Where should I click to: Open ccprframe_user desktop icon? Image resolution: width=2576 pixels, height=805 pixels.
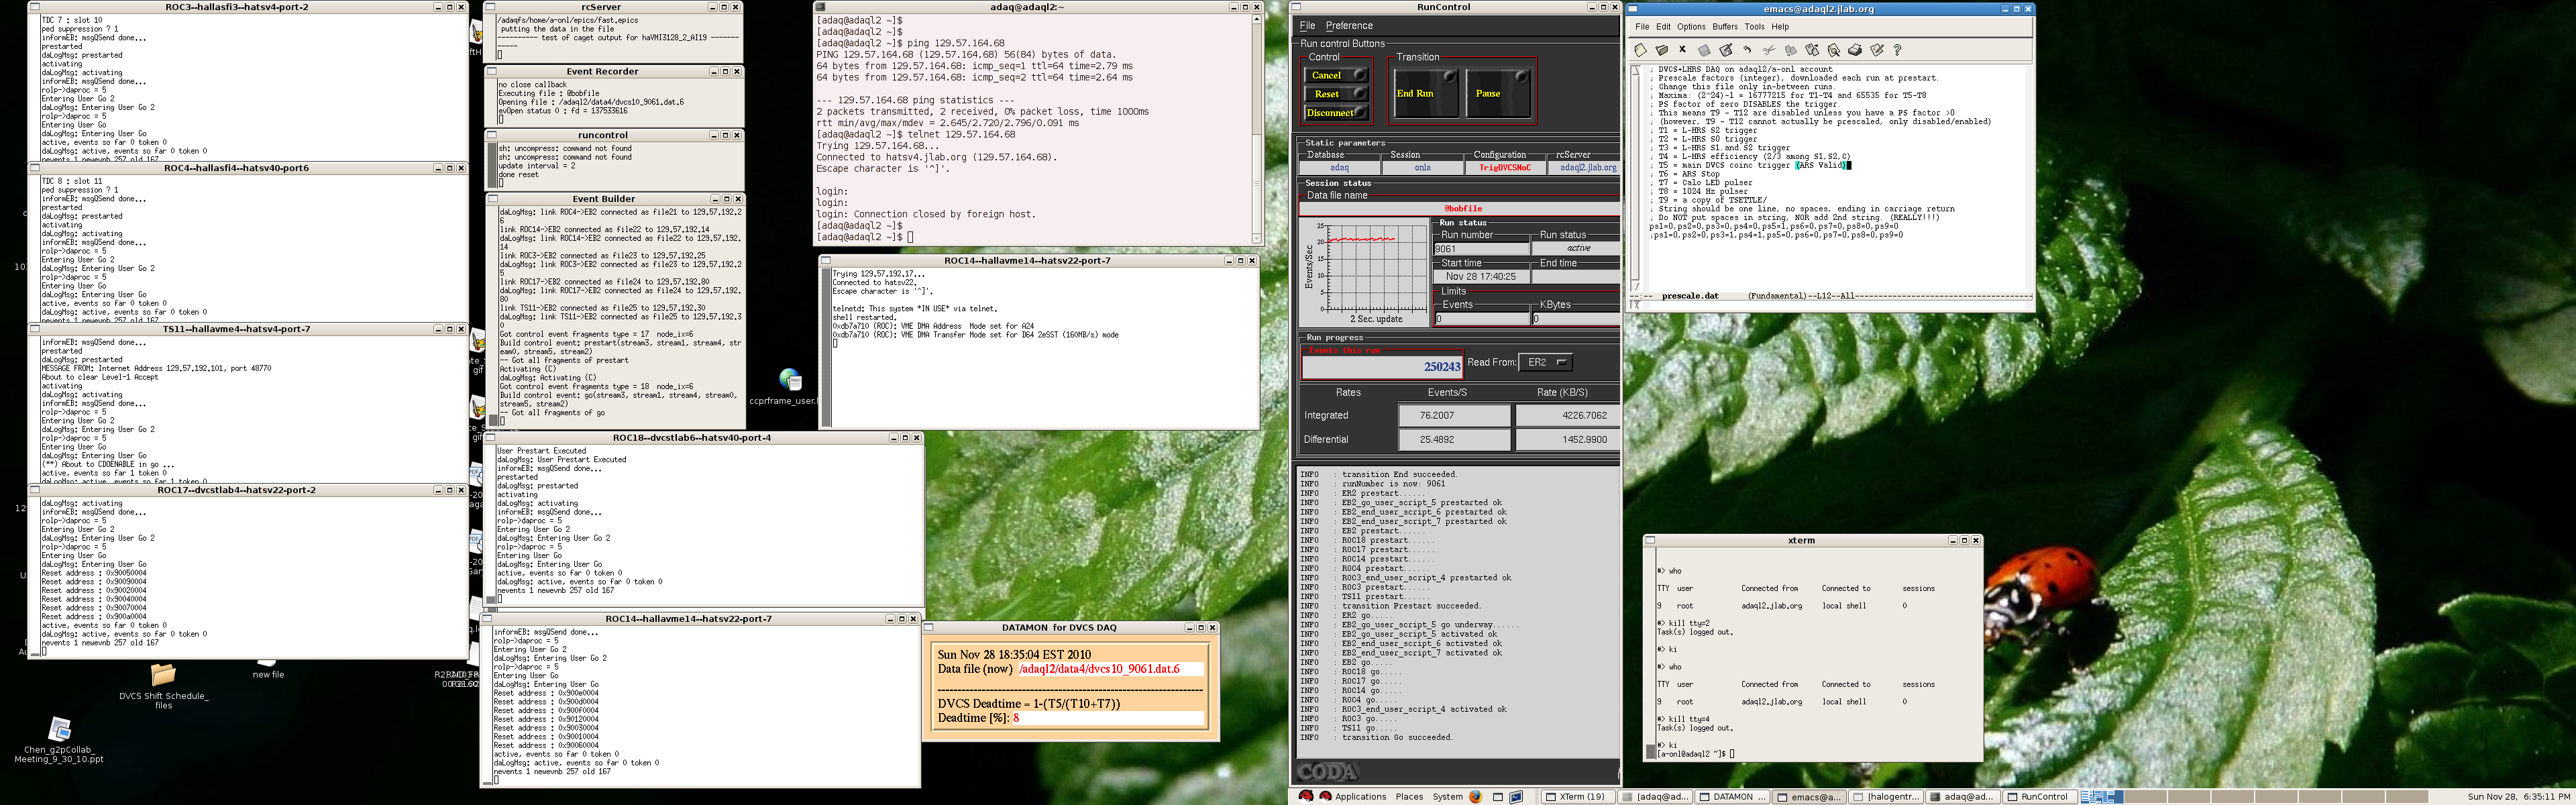[x=790, y=380]
